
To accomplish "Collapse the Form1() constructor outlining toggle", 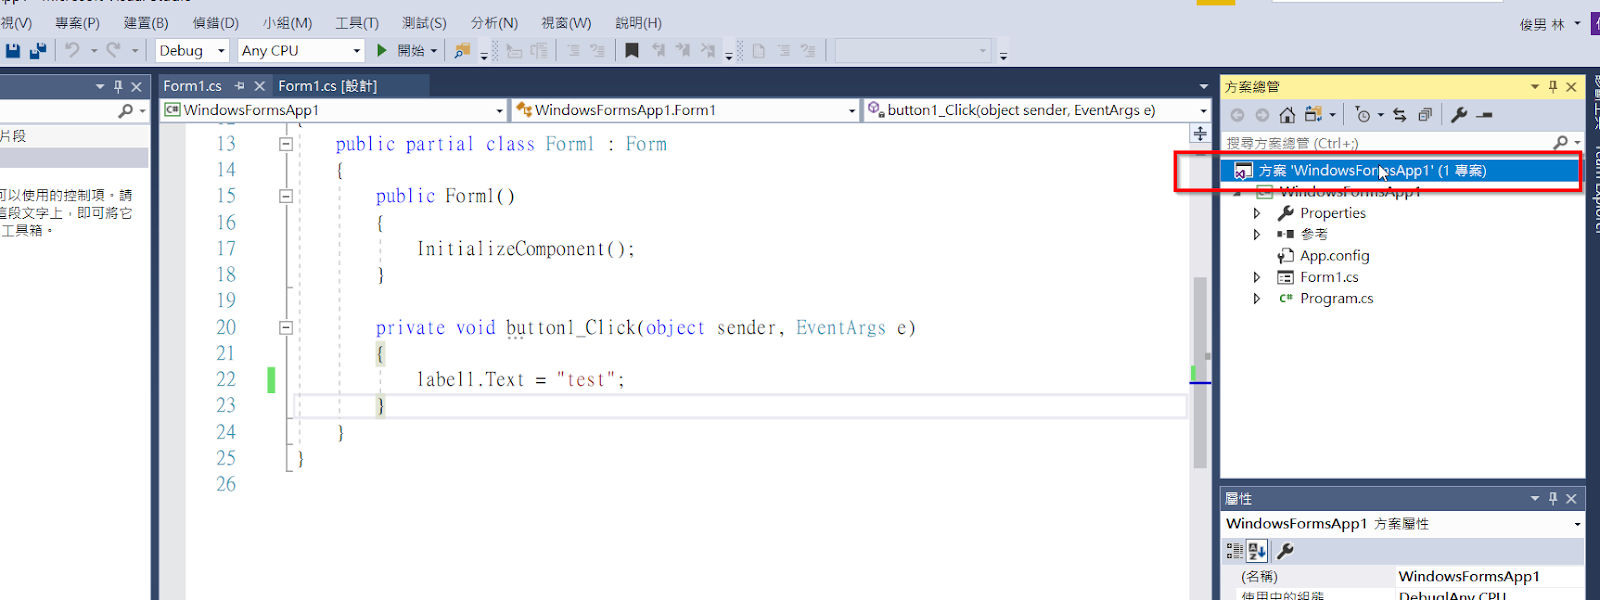I will click(x=286, y=196).
